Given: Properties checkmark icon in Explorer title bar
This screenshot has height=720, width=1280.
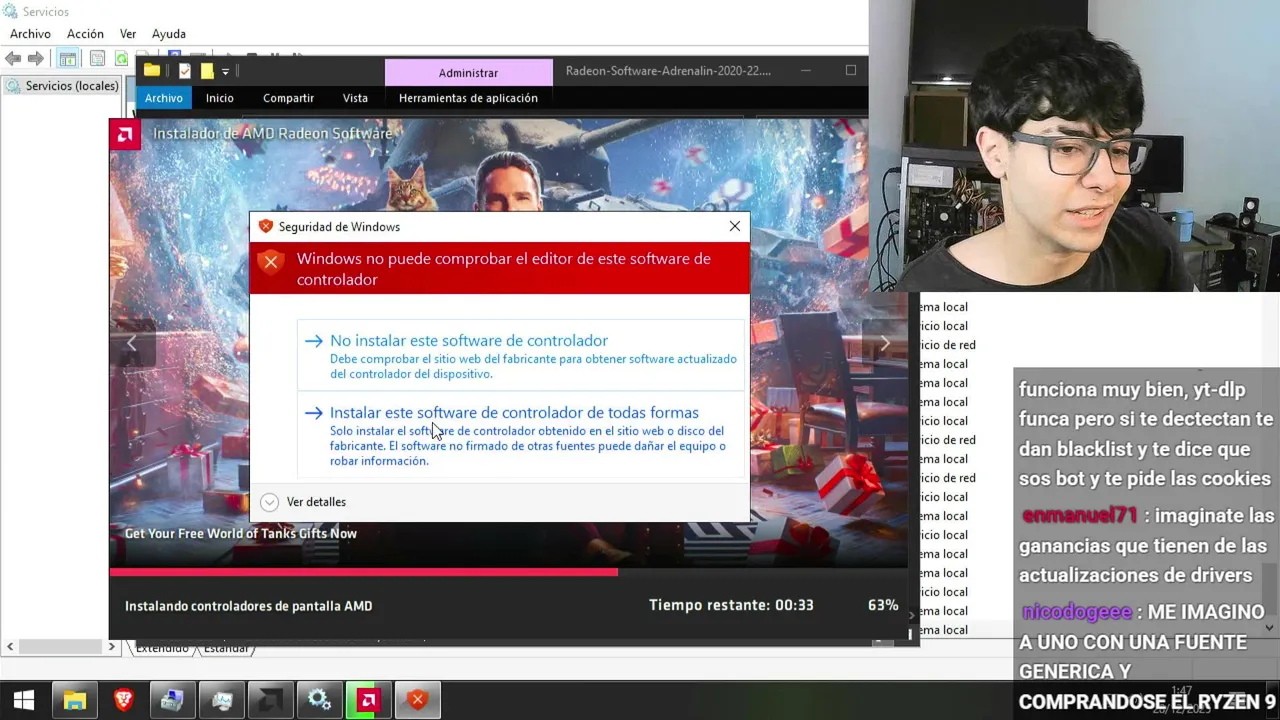Looking at the screenshot, I should point(184,70).
